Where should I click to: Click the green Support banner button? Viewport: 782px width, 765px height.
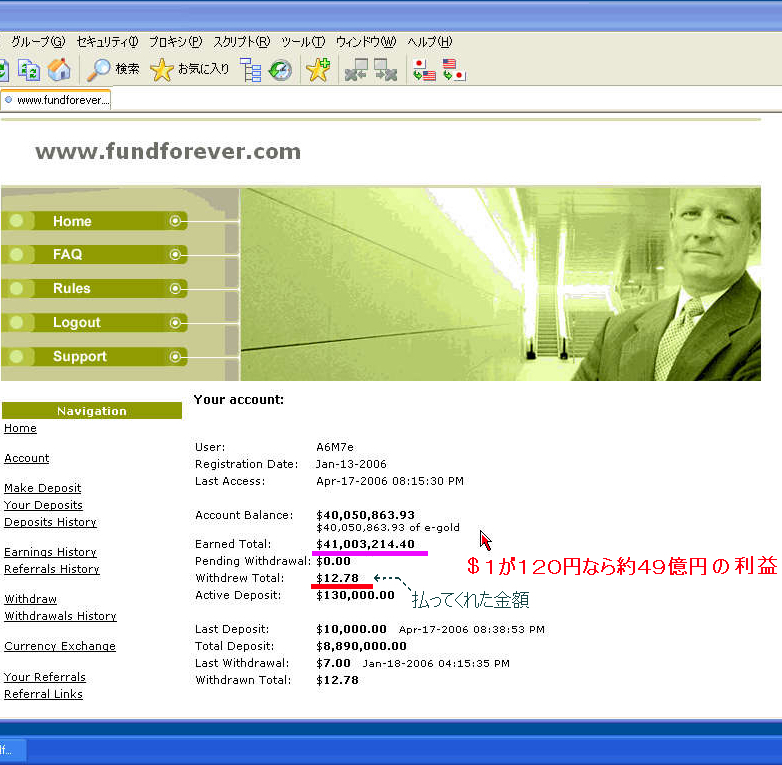[95, 357]
